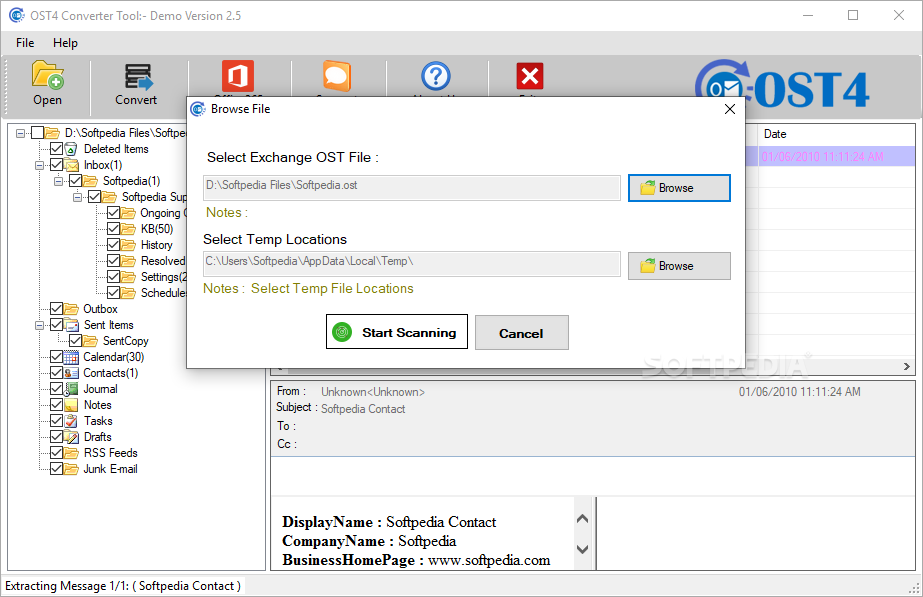Select the Resolved folder icon
This screenshot has height=597, width=923.
(x=128, y=261)
